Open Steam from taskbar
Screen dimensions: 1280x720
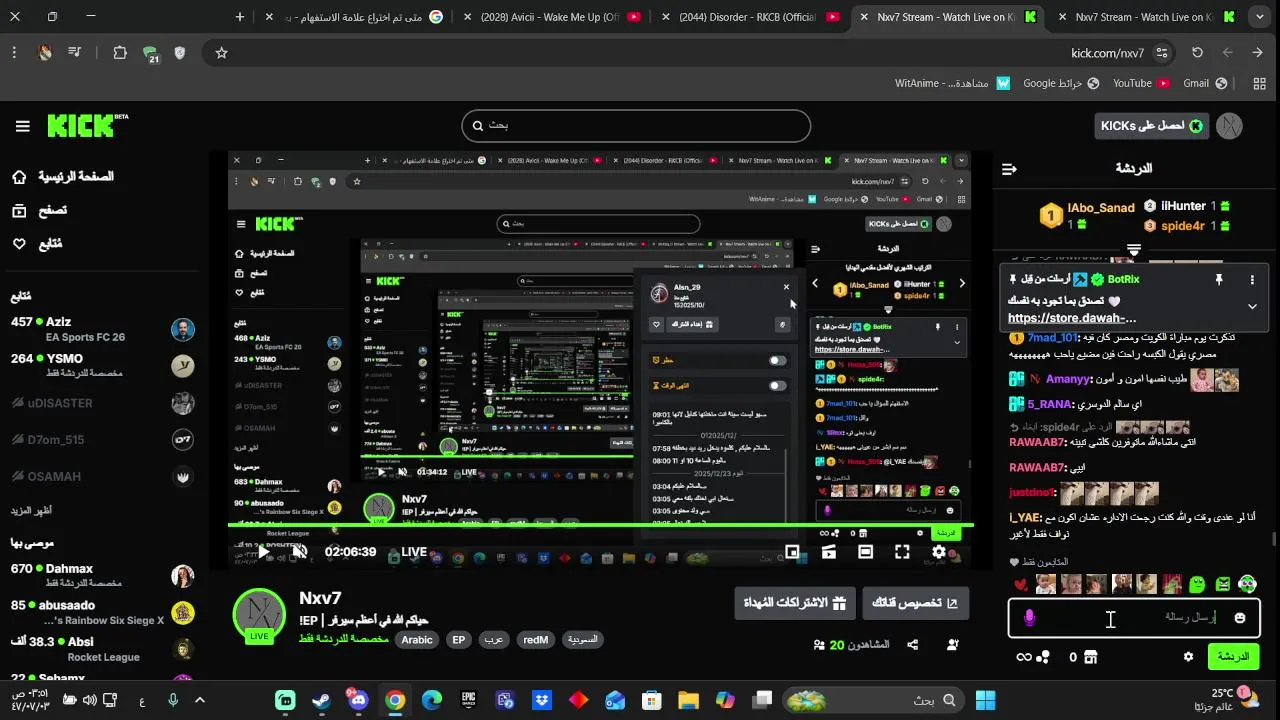coord(322,700)
